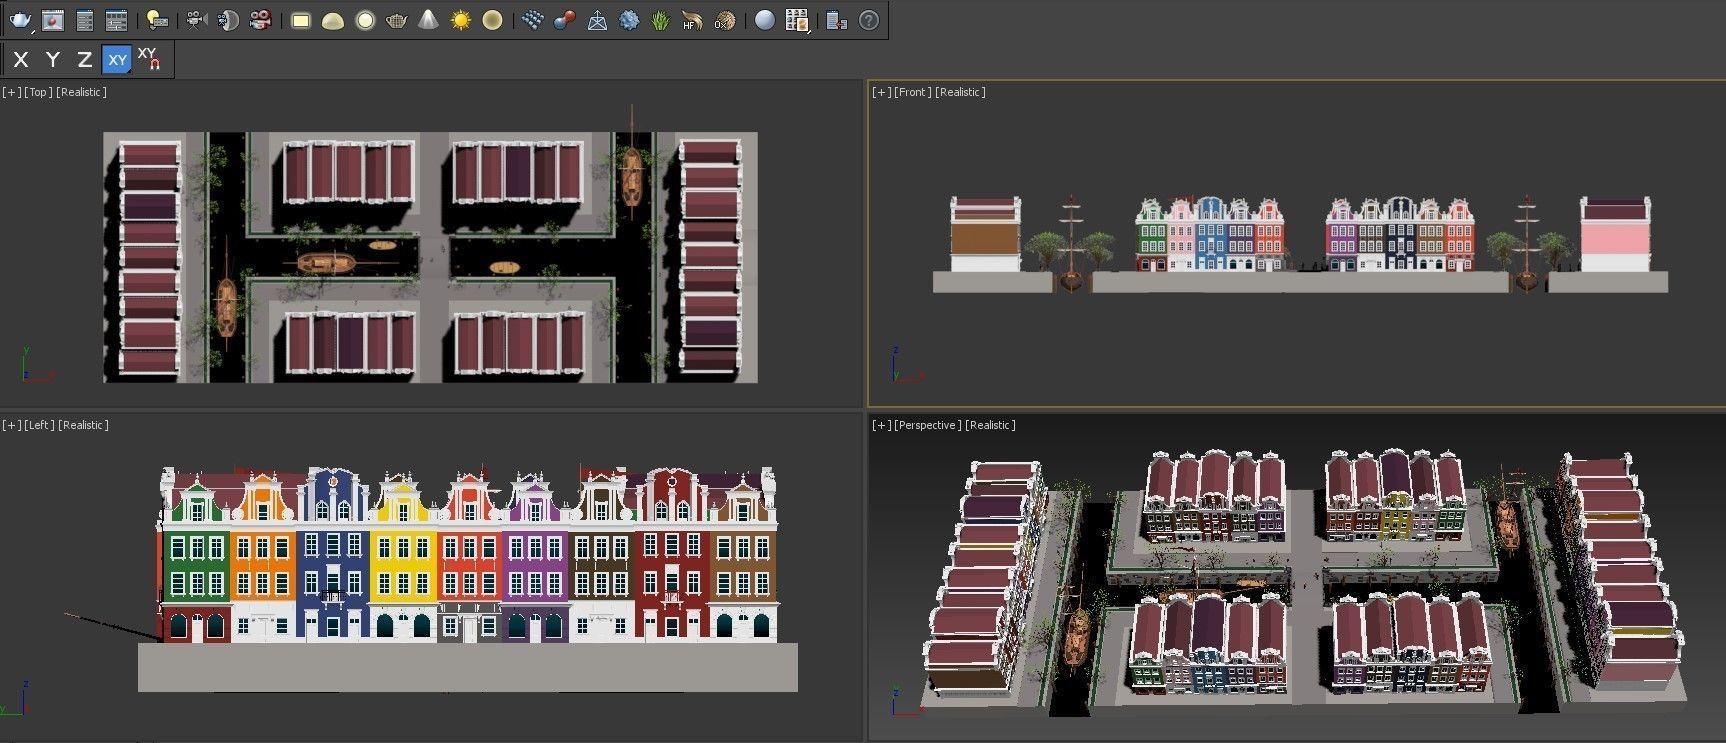Image resolution: width=1726 pixels, height=743 pixels.
Task: Open Realistic shading menu in Front viewport
Action: [960, 92]
